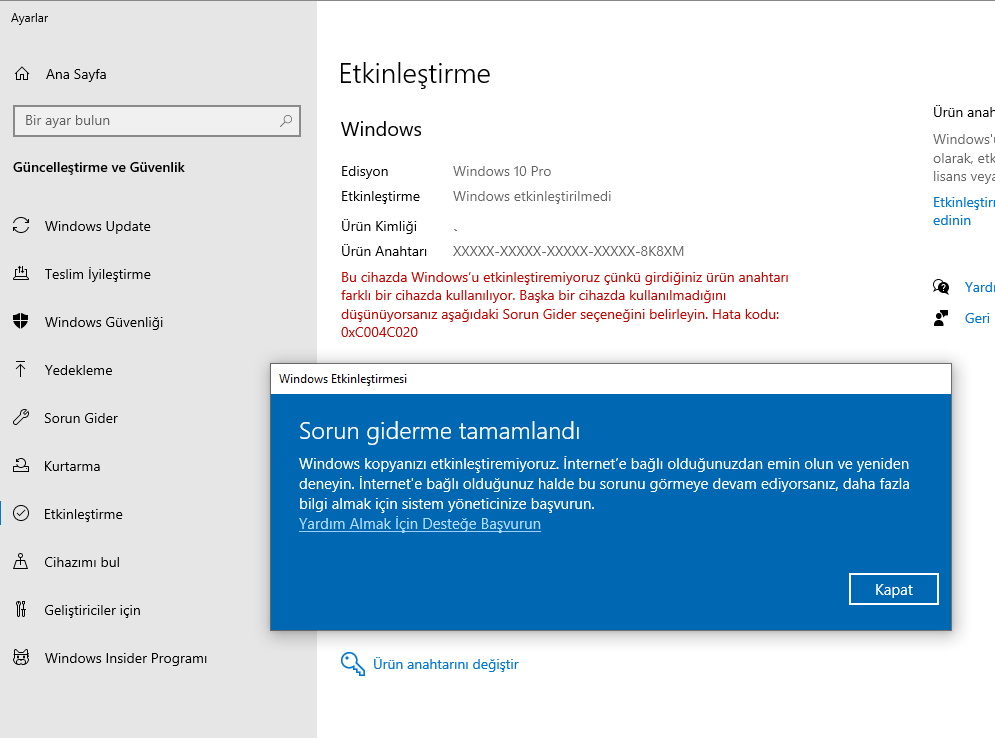Image resolution: width=995 pixels, height=738 pixels.
Task: Click the Cihazımı bul locator icon
Action: 21,562
